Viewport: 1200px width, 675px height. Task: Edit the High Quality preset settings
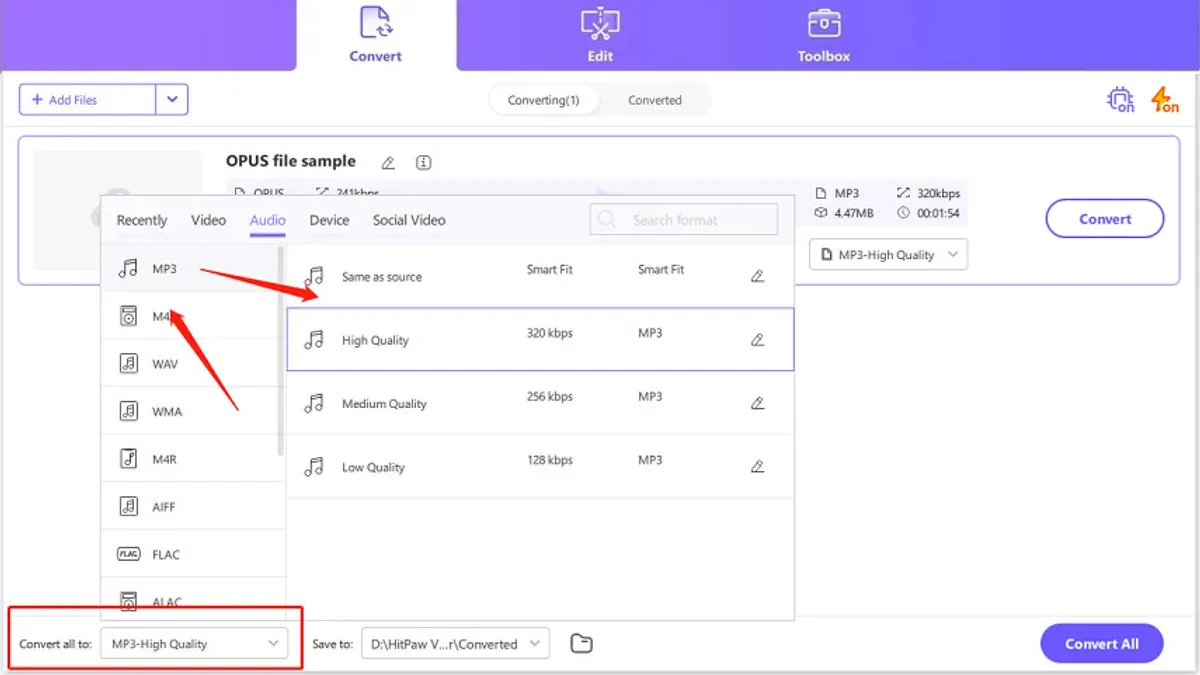757,340
